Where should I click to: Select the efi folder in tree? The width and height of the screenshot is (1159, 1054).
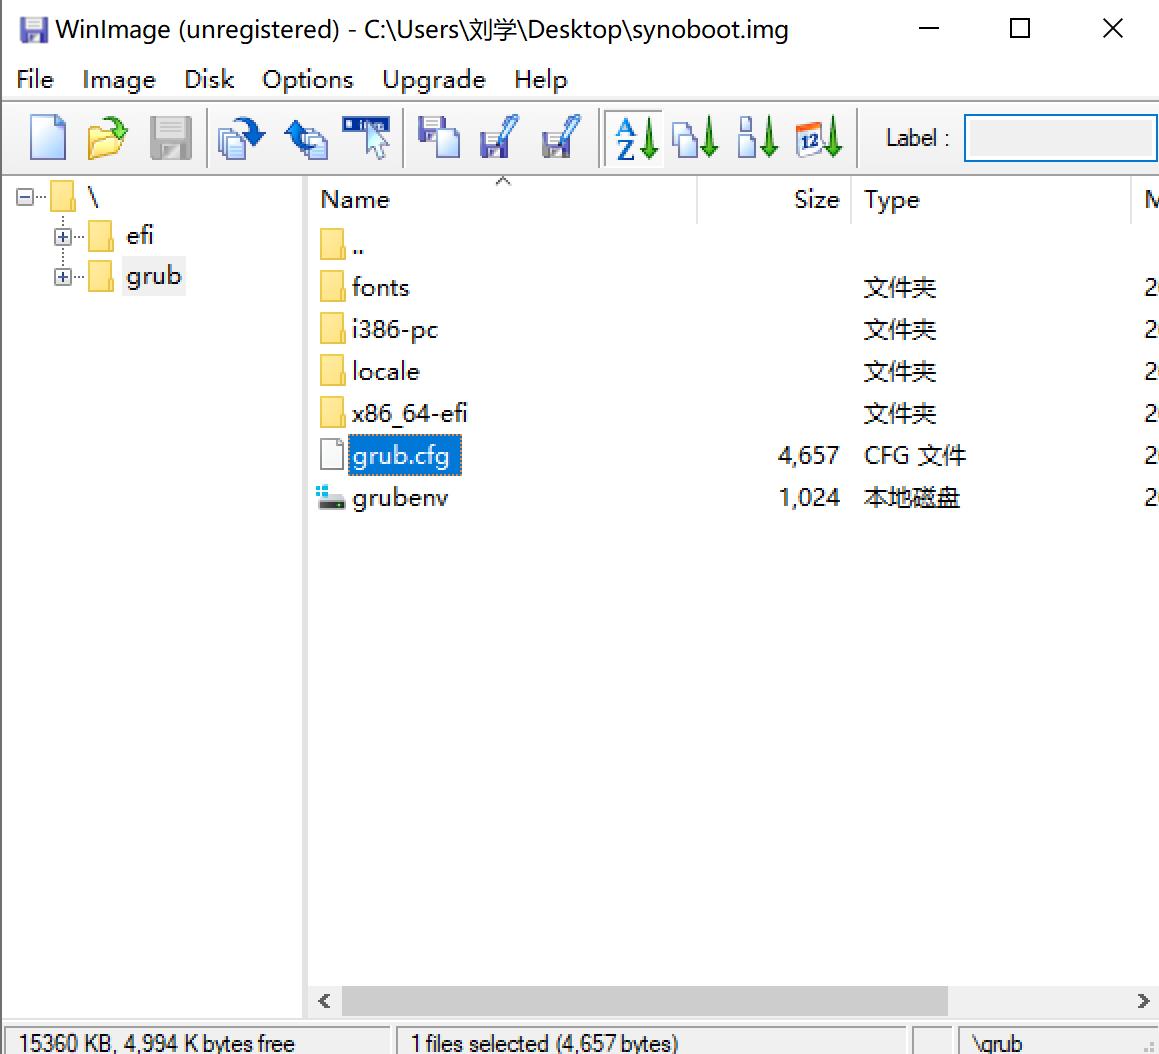[140, 237]
